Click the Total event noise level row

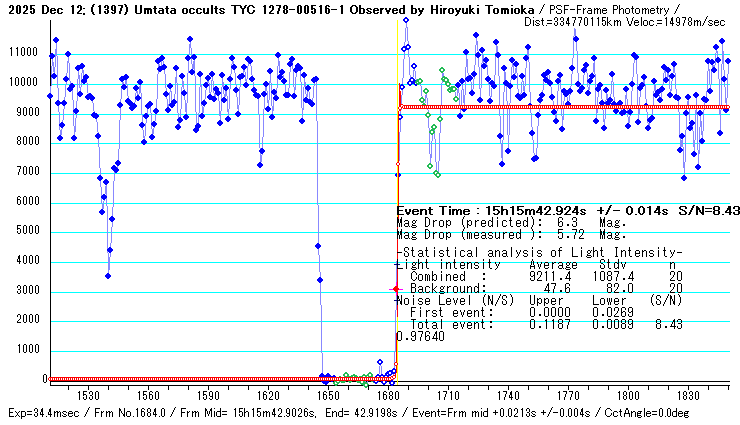541,323
